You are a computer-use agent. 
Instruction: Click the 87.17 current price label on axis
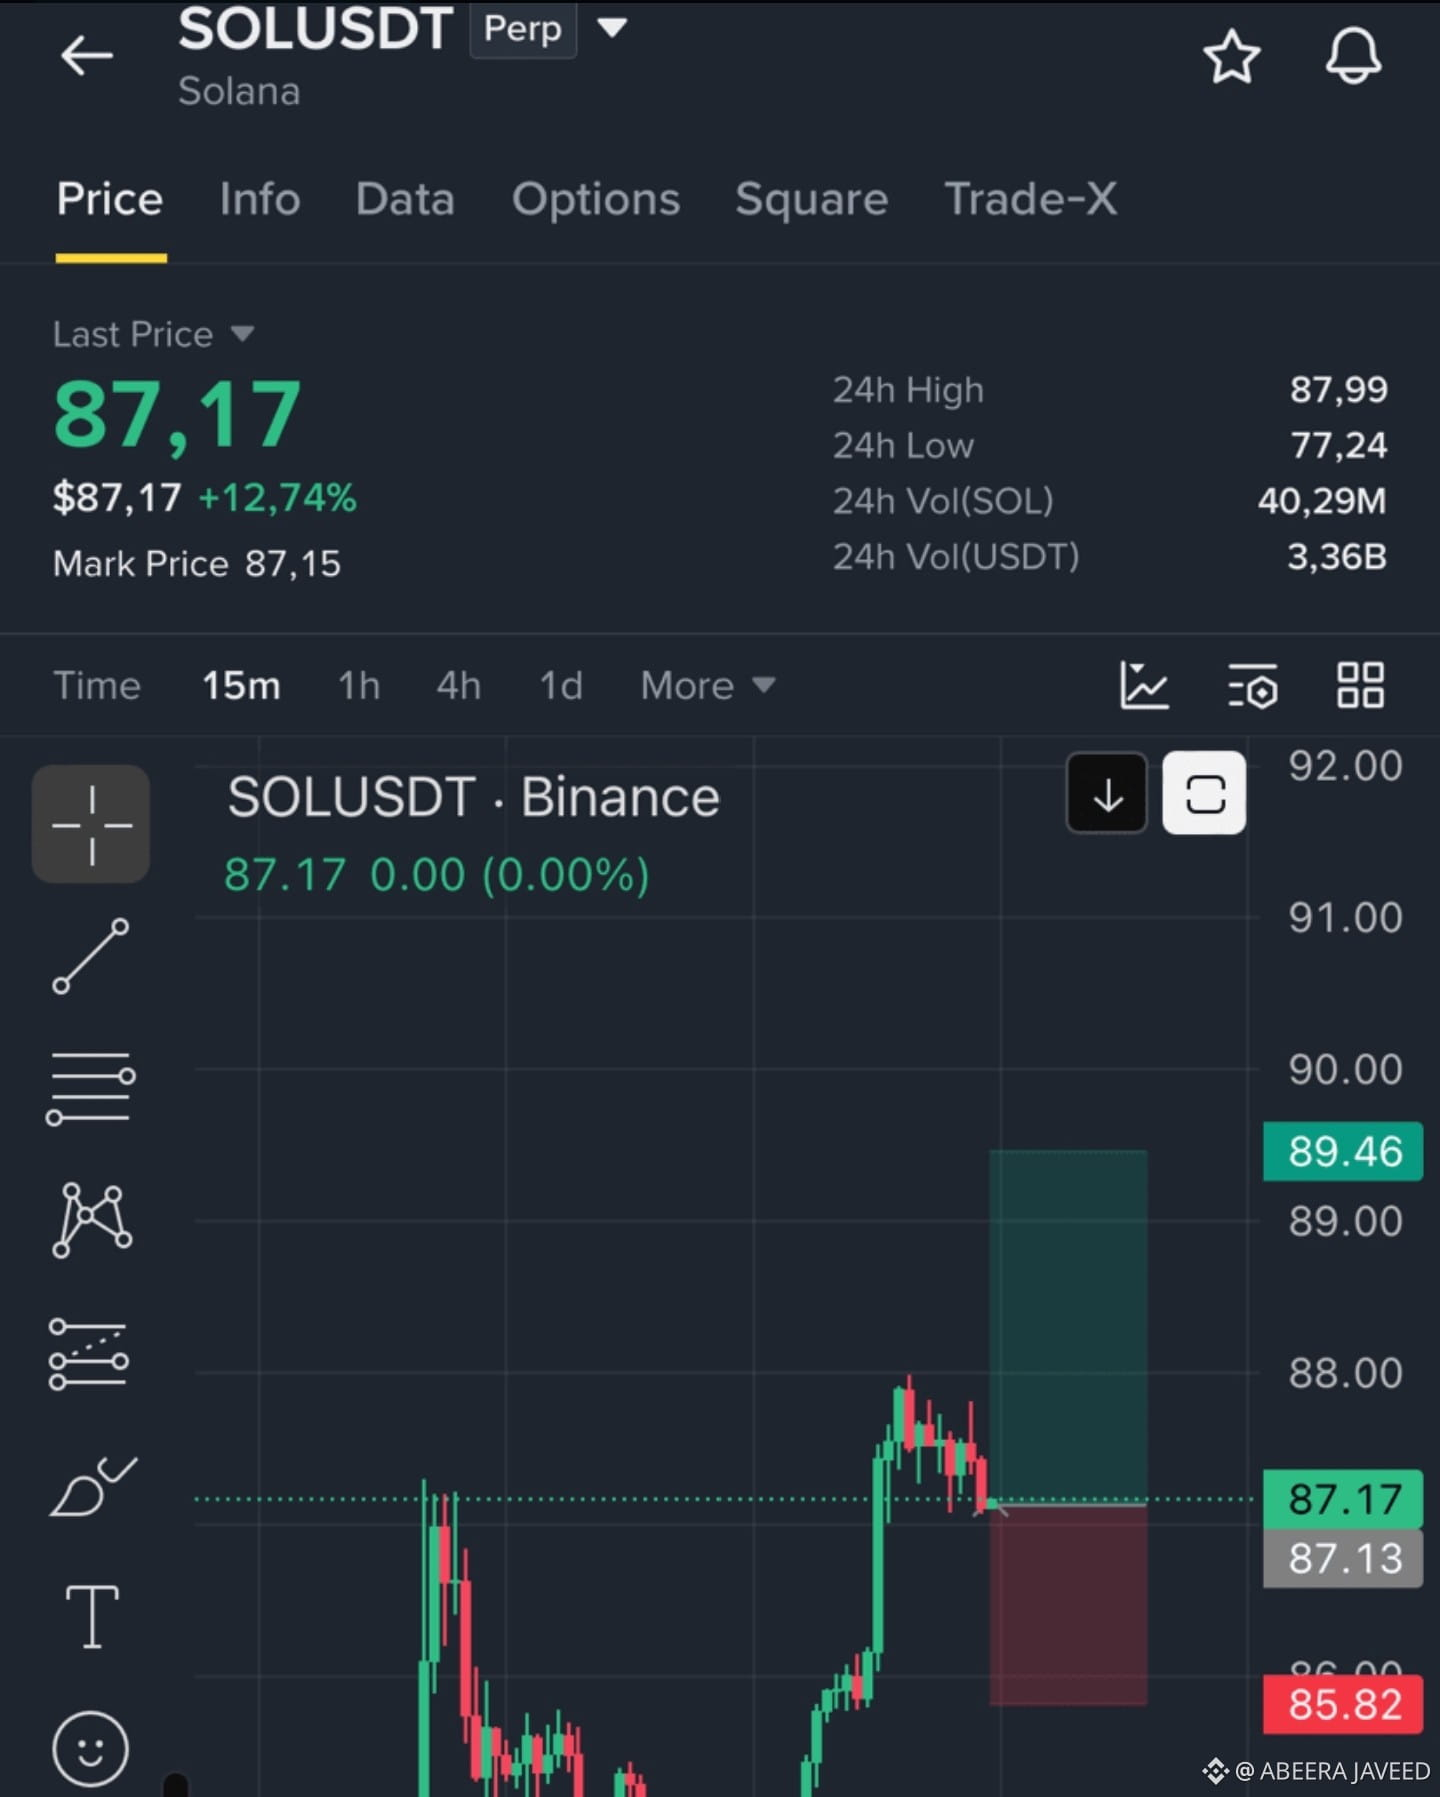(x=1343, y=1499)
